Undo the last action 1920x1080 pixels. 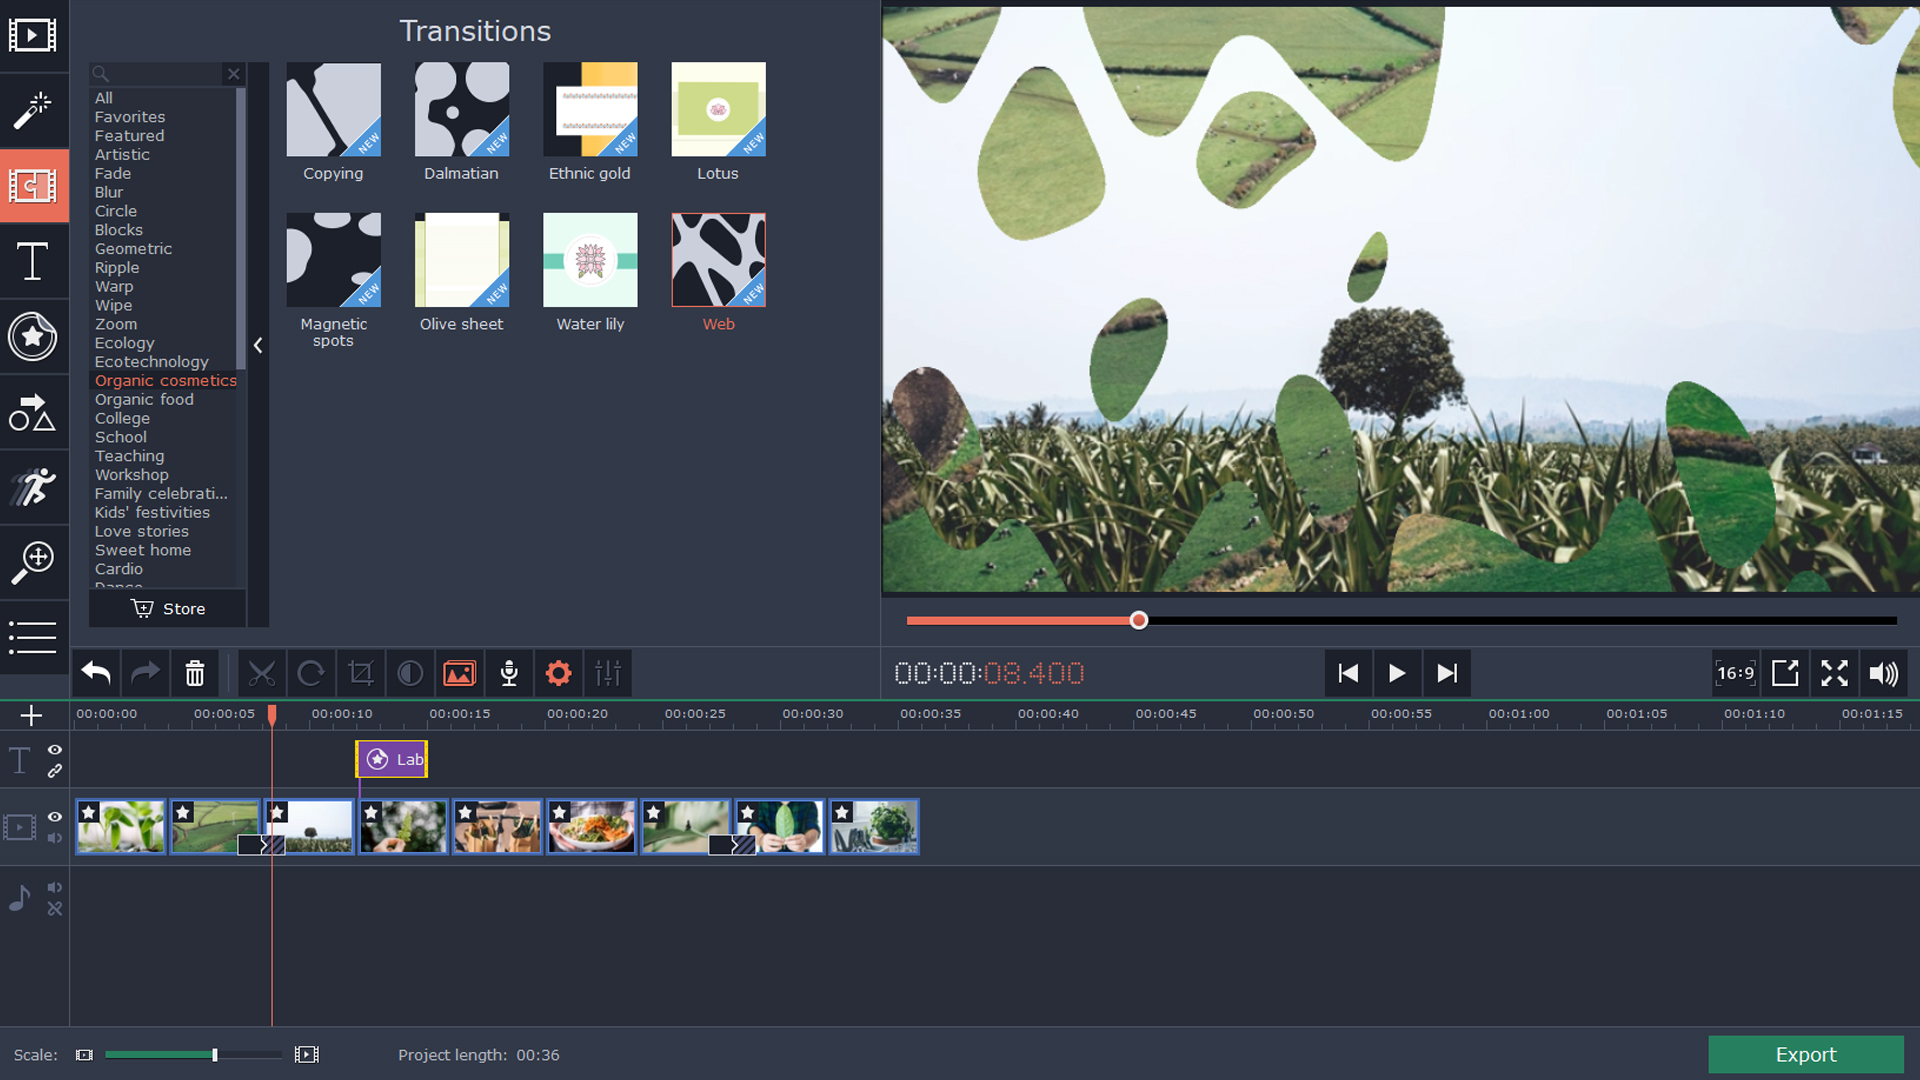[95, 673]
